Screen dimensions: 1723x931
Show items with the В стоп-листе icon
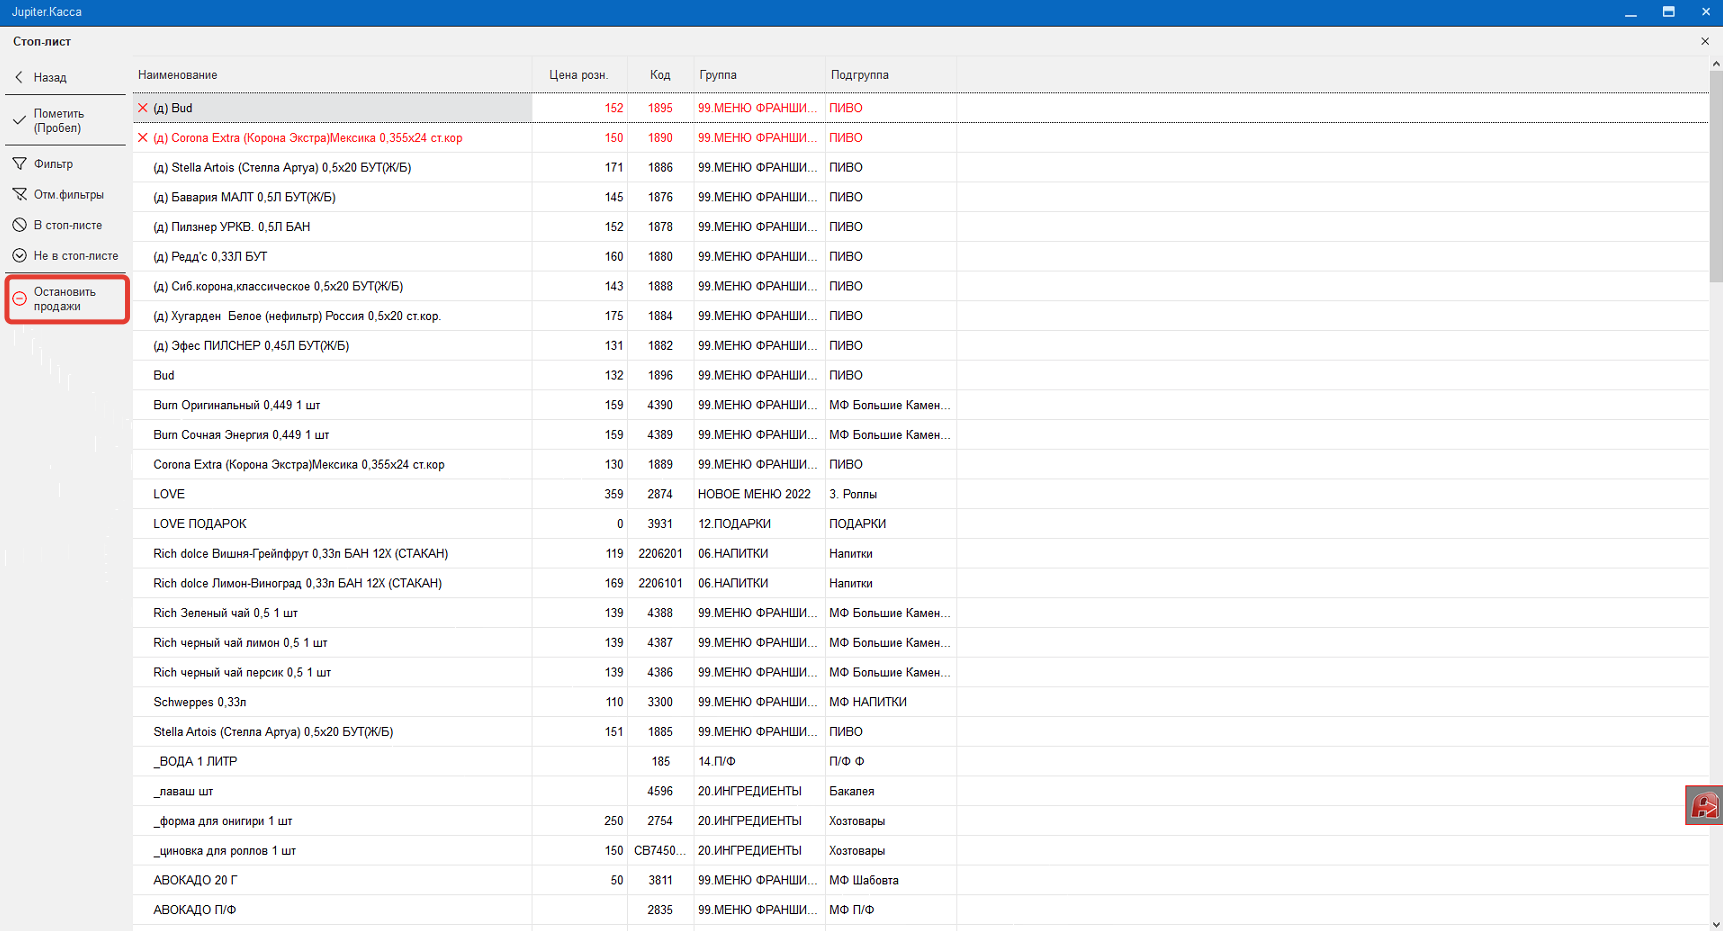click(19, 225)
